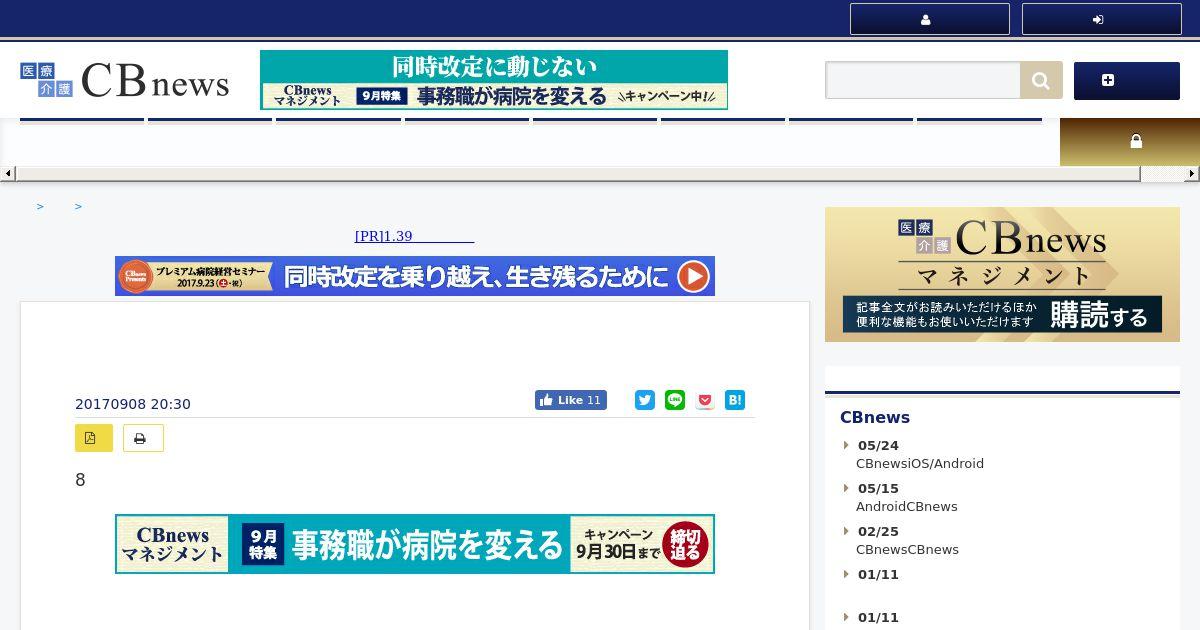
Task: Click the first breadcrumb arrow link
Action: point(40,206)
